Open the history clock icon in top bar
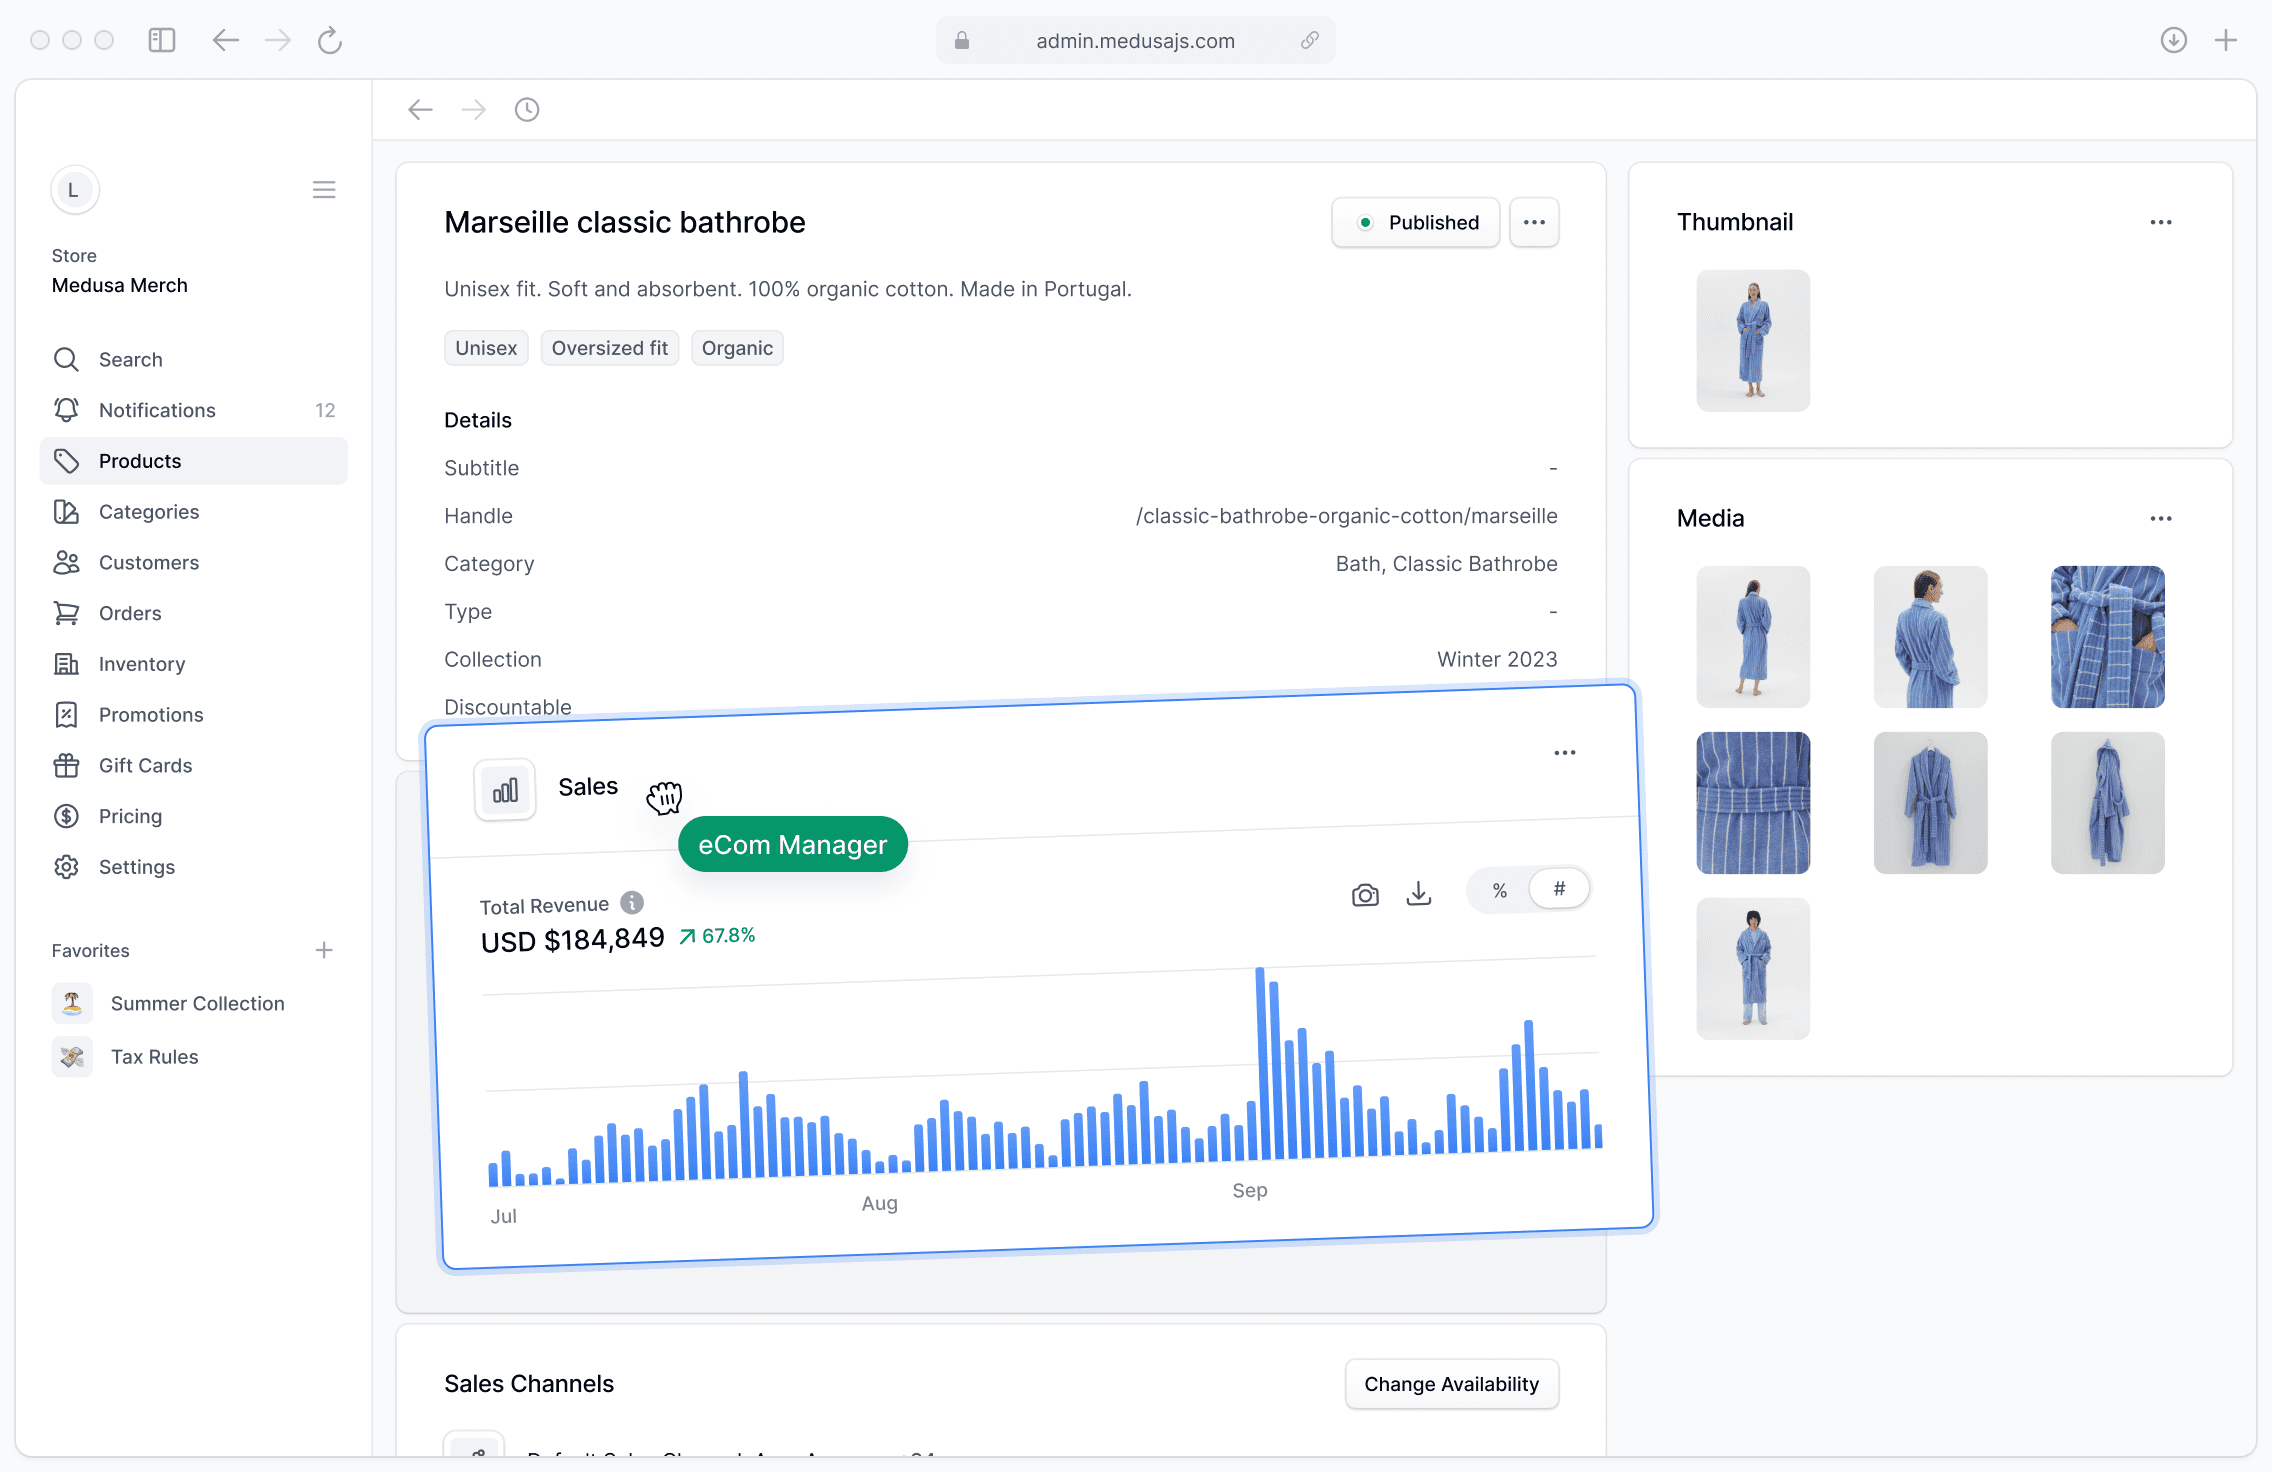Screen dimensions: 2272x1472 click(x=527, y=110)
